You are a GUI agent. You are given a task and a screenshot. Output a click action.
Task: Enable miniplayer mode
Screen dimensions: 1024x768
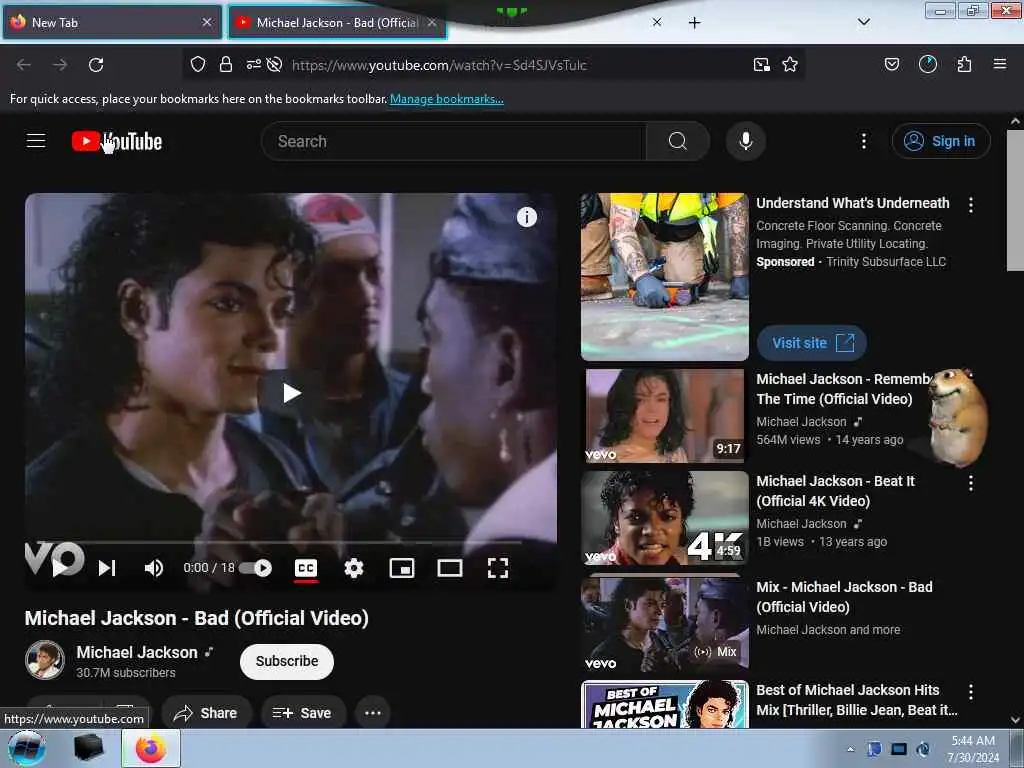pyautogui.click(x=402, y=568)
